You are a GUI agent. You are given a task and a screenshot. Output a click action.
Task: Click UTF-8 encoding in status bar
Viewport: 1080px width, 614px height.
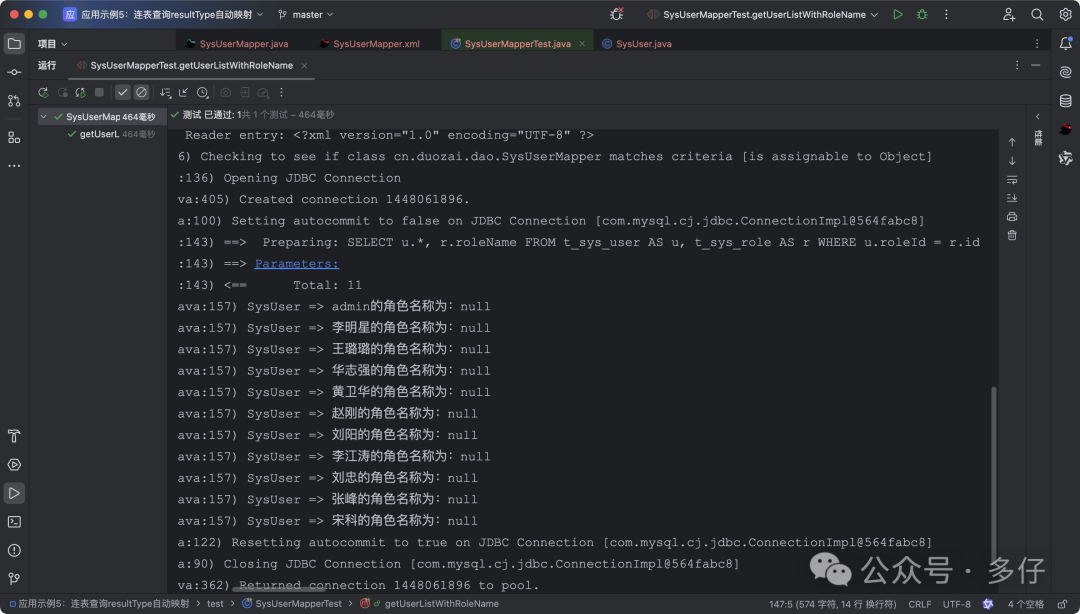point(956,604)
